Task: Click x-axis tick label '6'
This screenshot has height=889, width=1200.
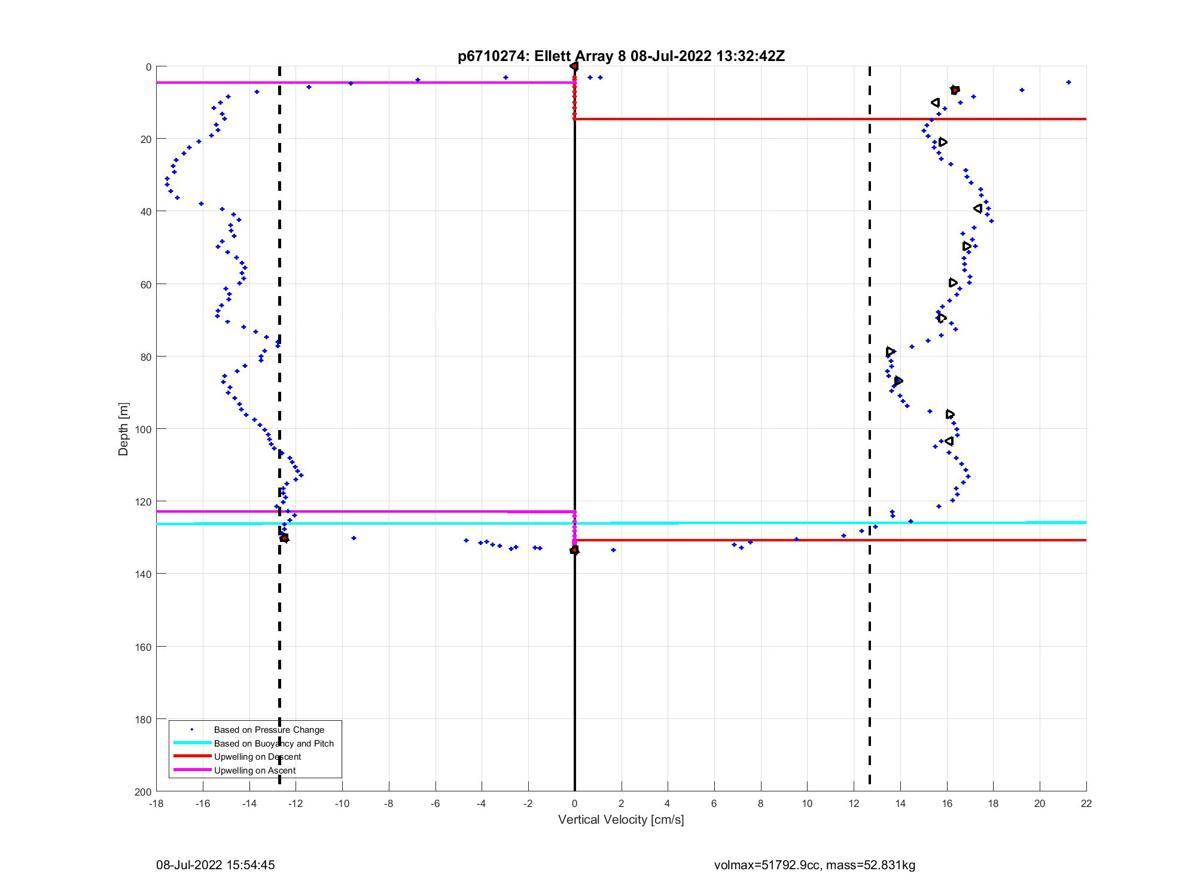Action: click(714, 803)
